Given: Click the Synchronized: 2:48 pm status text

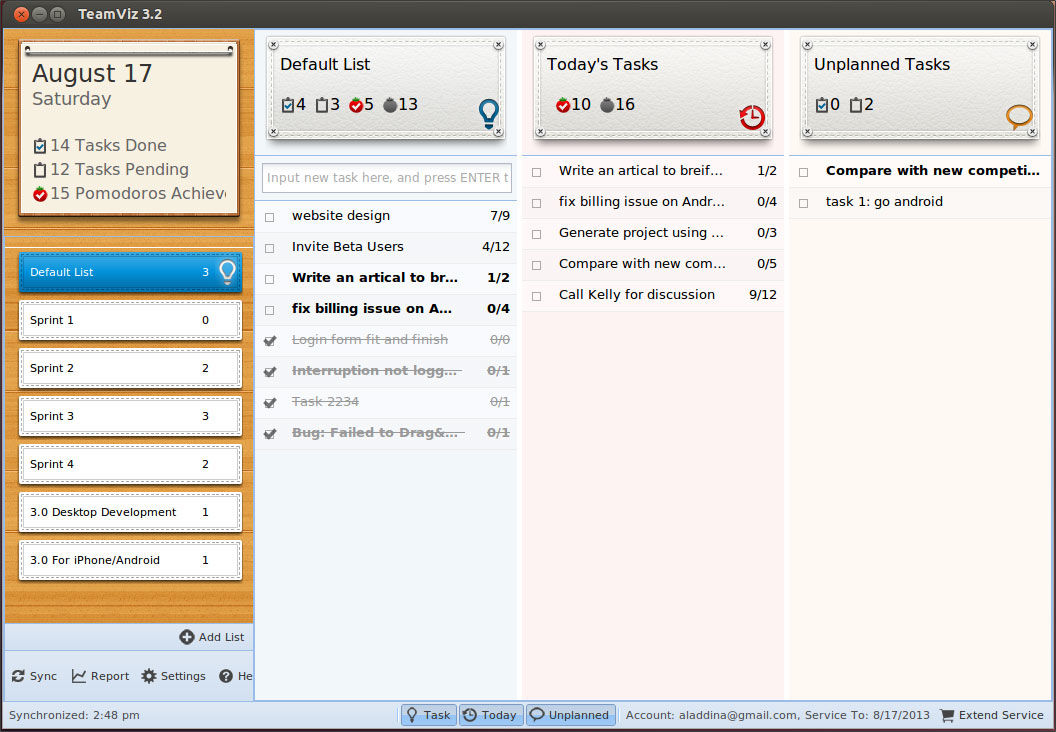Looking at the screenshot, I should (x=74, y=715).
